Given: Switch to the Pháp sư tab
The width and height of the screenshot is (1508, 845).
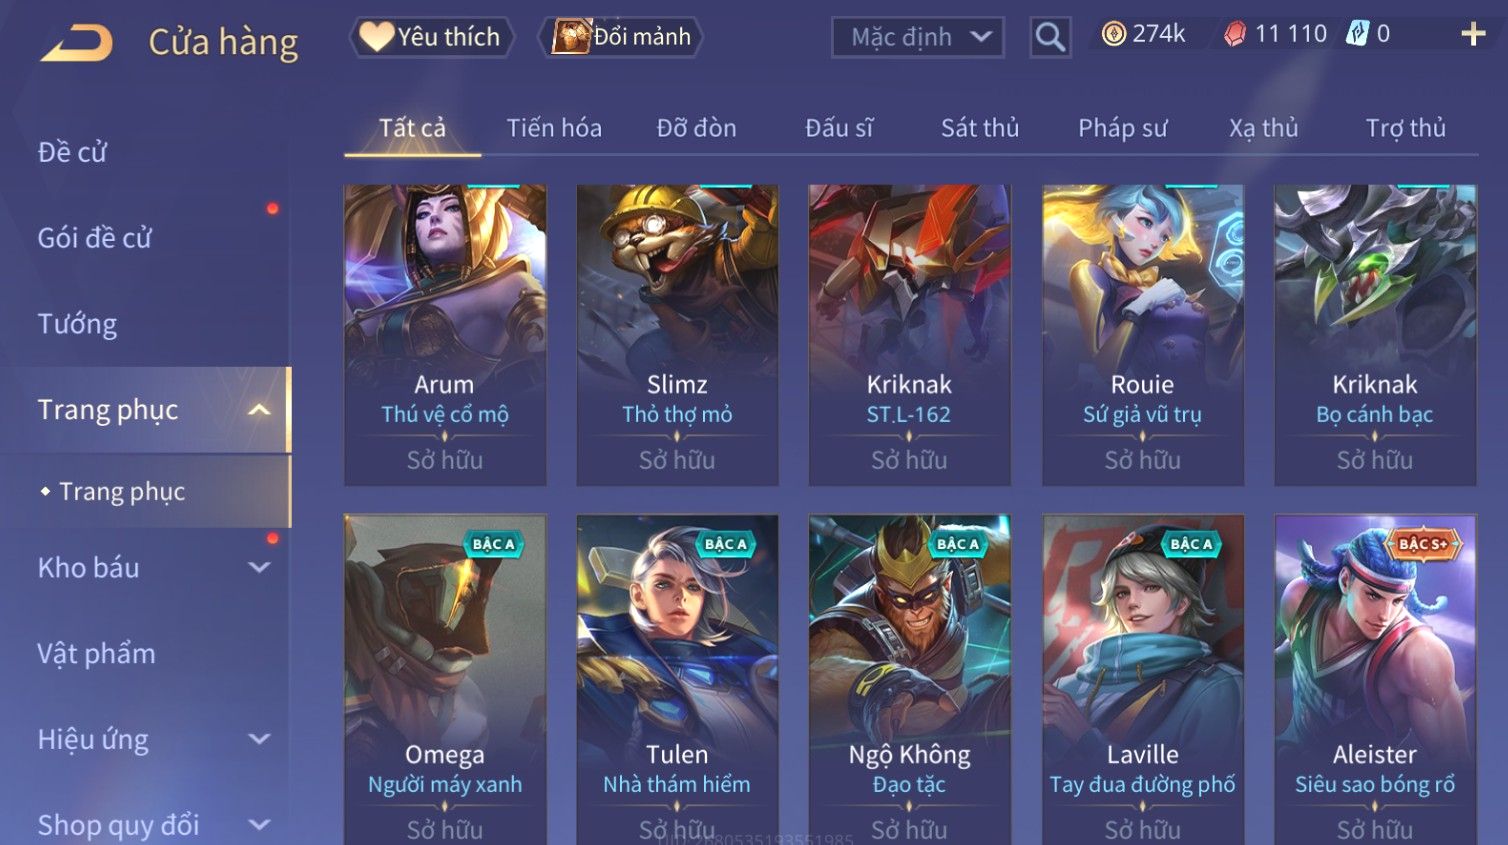Looking at the screenshot, I should 1122,128.
